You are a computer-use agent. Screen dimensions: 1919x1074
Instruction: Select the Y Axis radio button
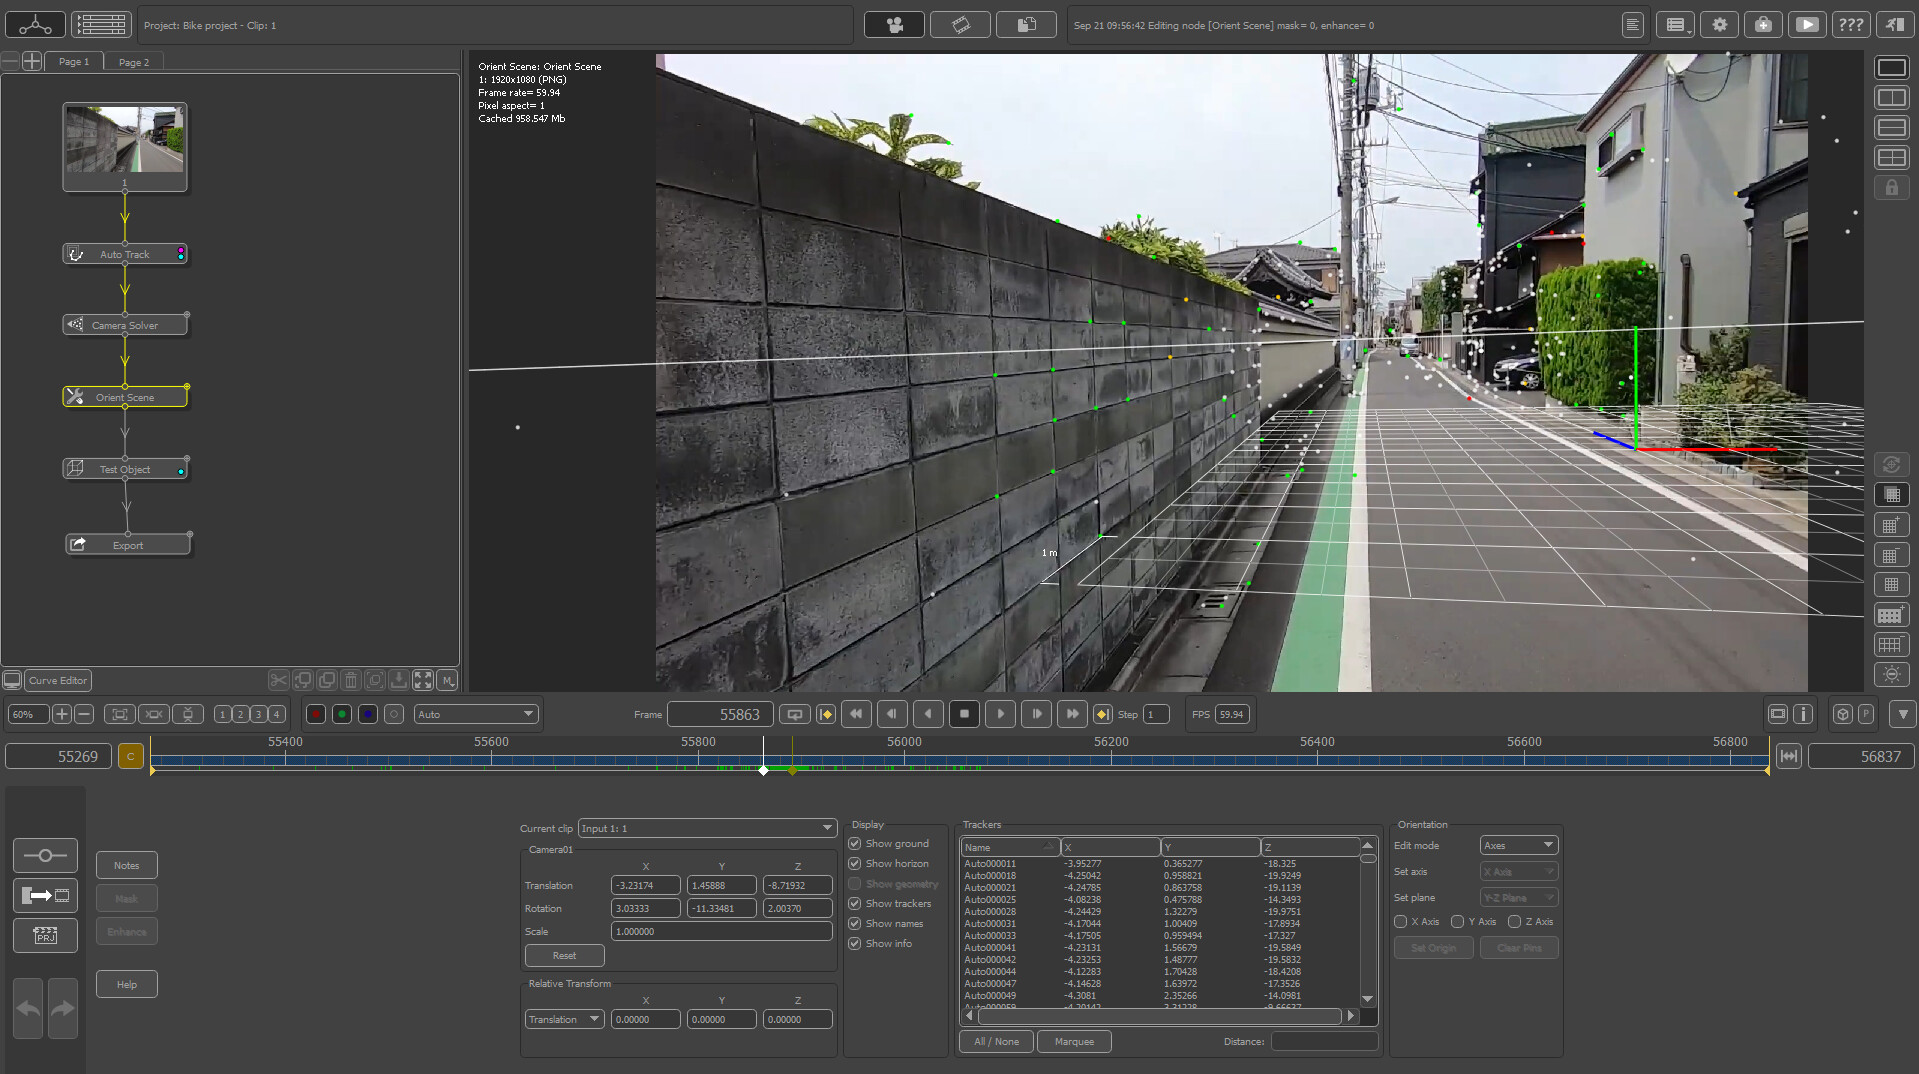click(1458, 921)
